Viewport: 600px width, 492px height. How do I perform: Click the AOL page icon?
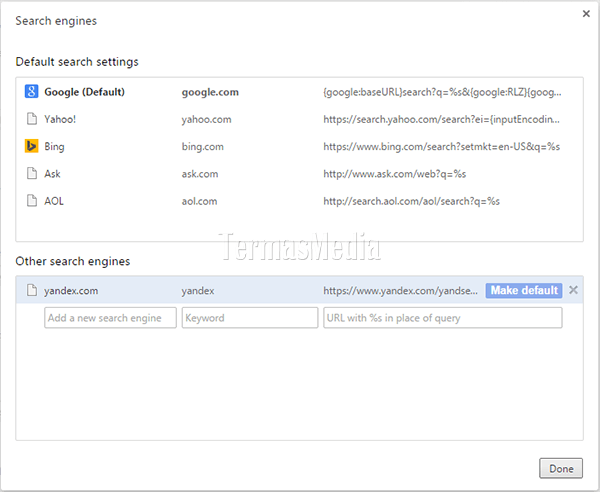(x=32, y=200)
